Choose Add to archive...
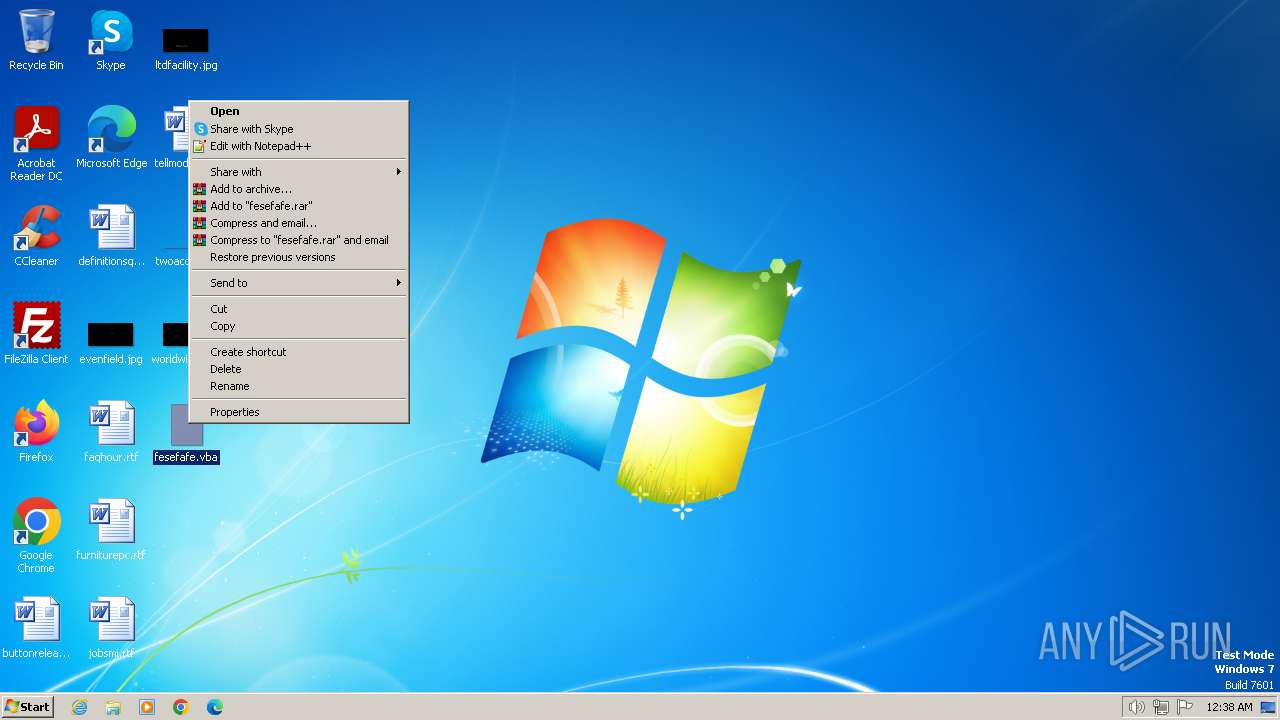 tap(299, 189)
